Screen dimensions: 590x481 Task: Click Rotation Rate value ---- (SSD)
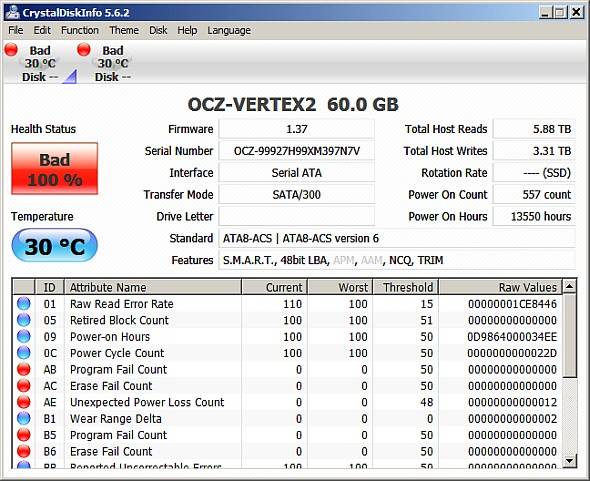(x=534, y=173)
